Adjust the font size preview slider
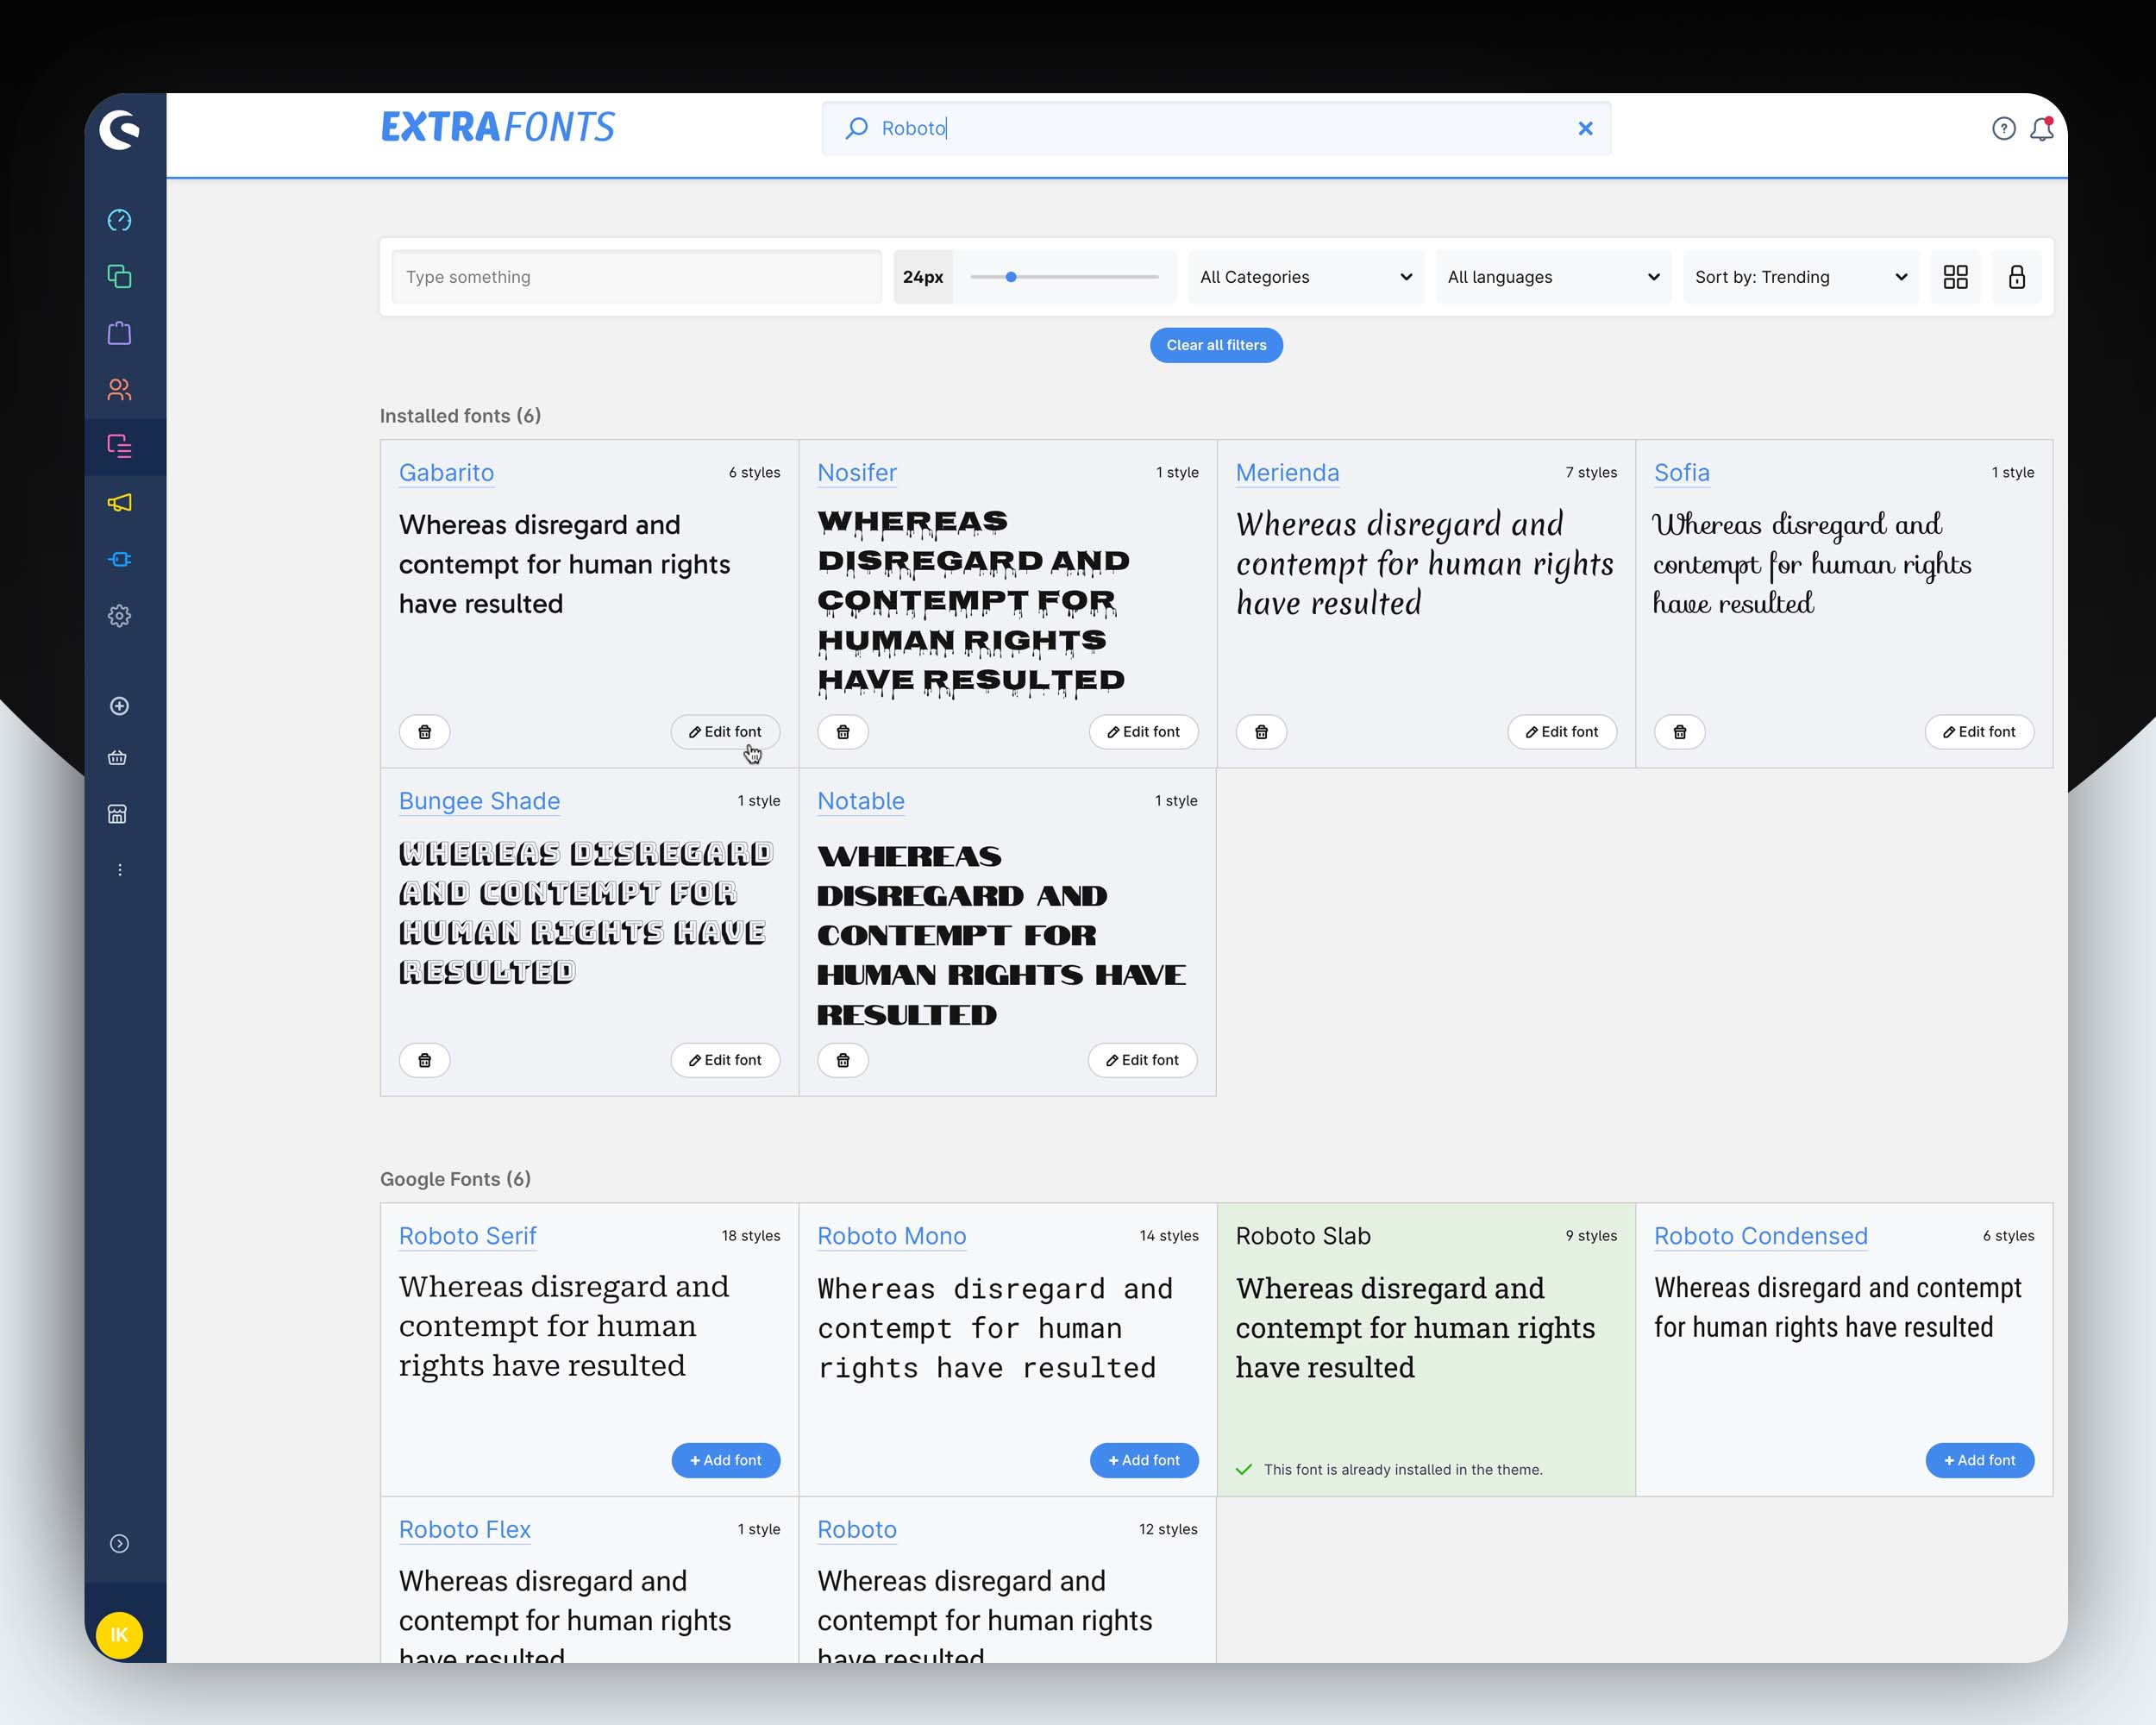Screen dimensions: 2156x1725 1064,277
